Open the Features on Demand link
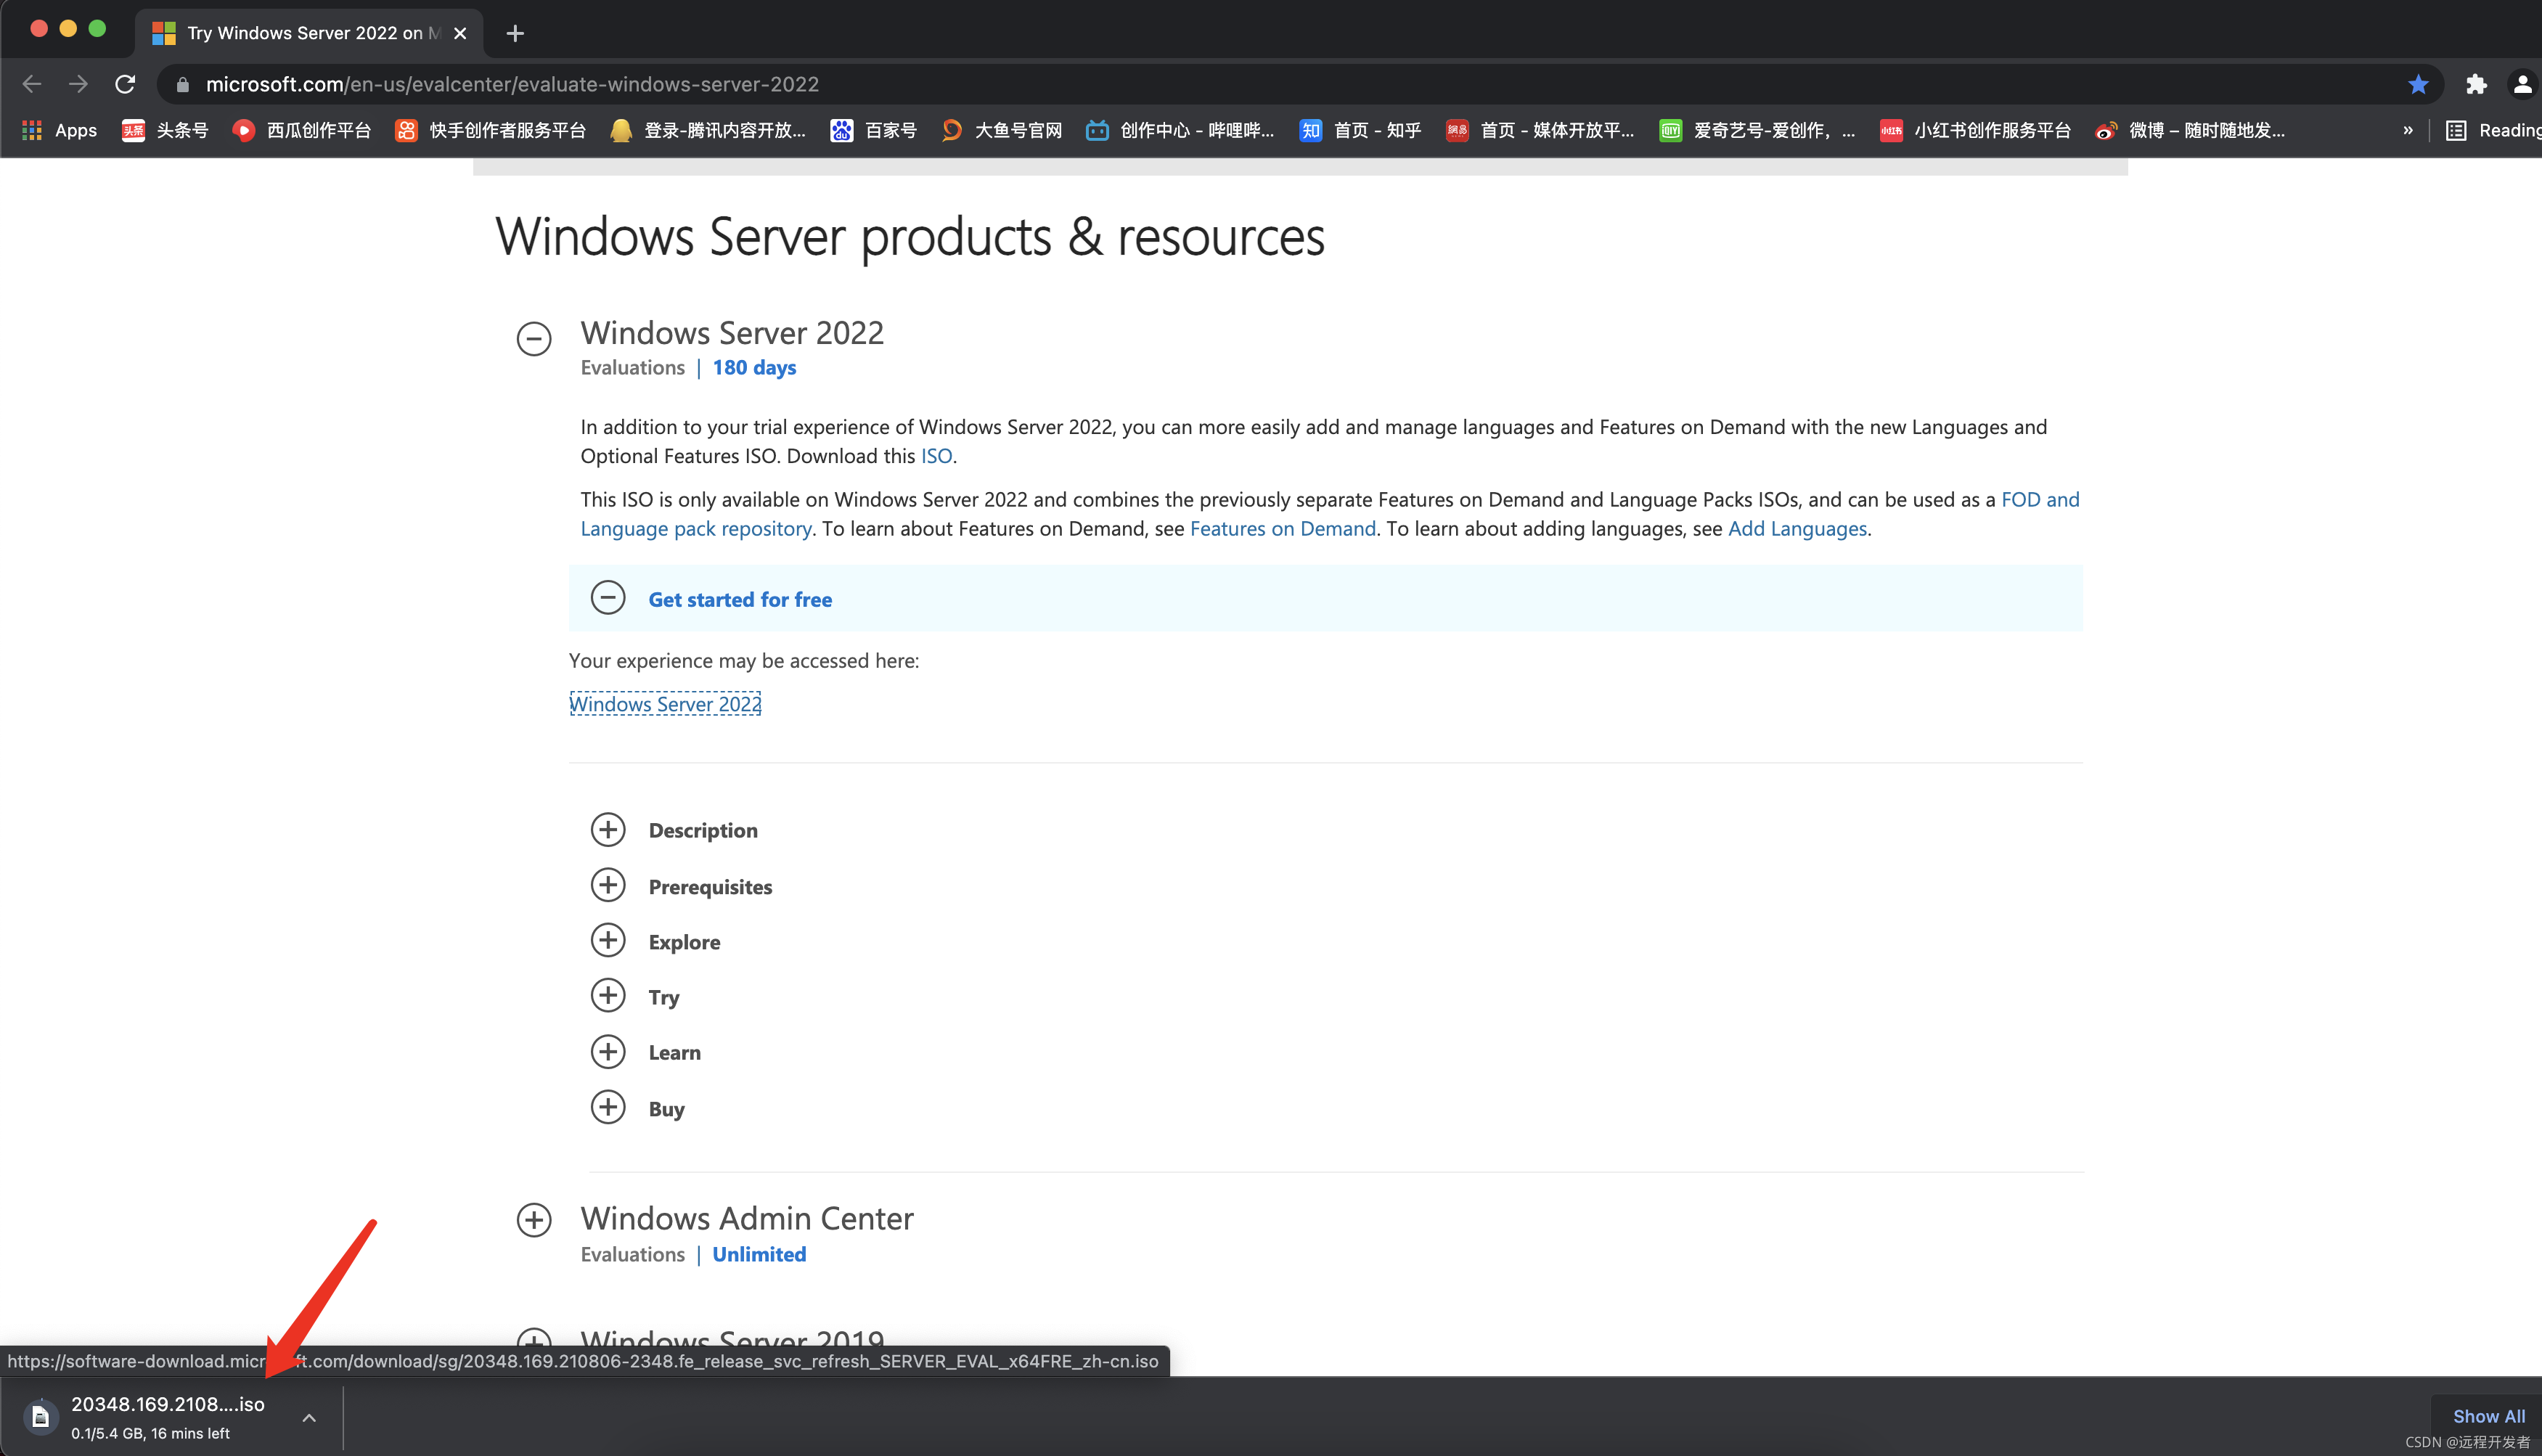2542x1456 pixels. click(1282, 528)
